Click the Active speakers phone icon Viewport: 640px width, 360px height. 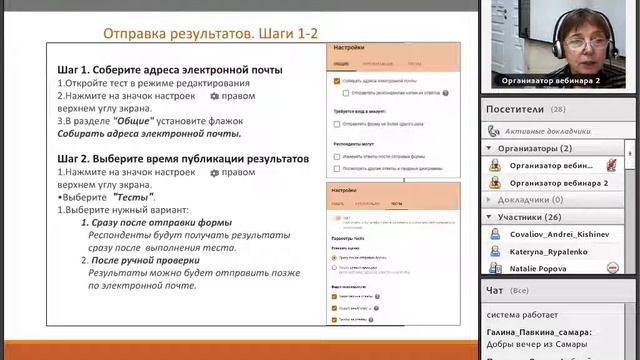tap(494, 131)
